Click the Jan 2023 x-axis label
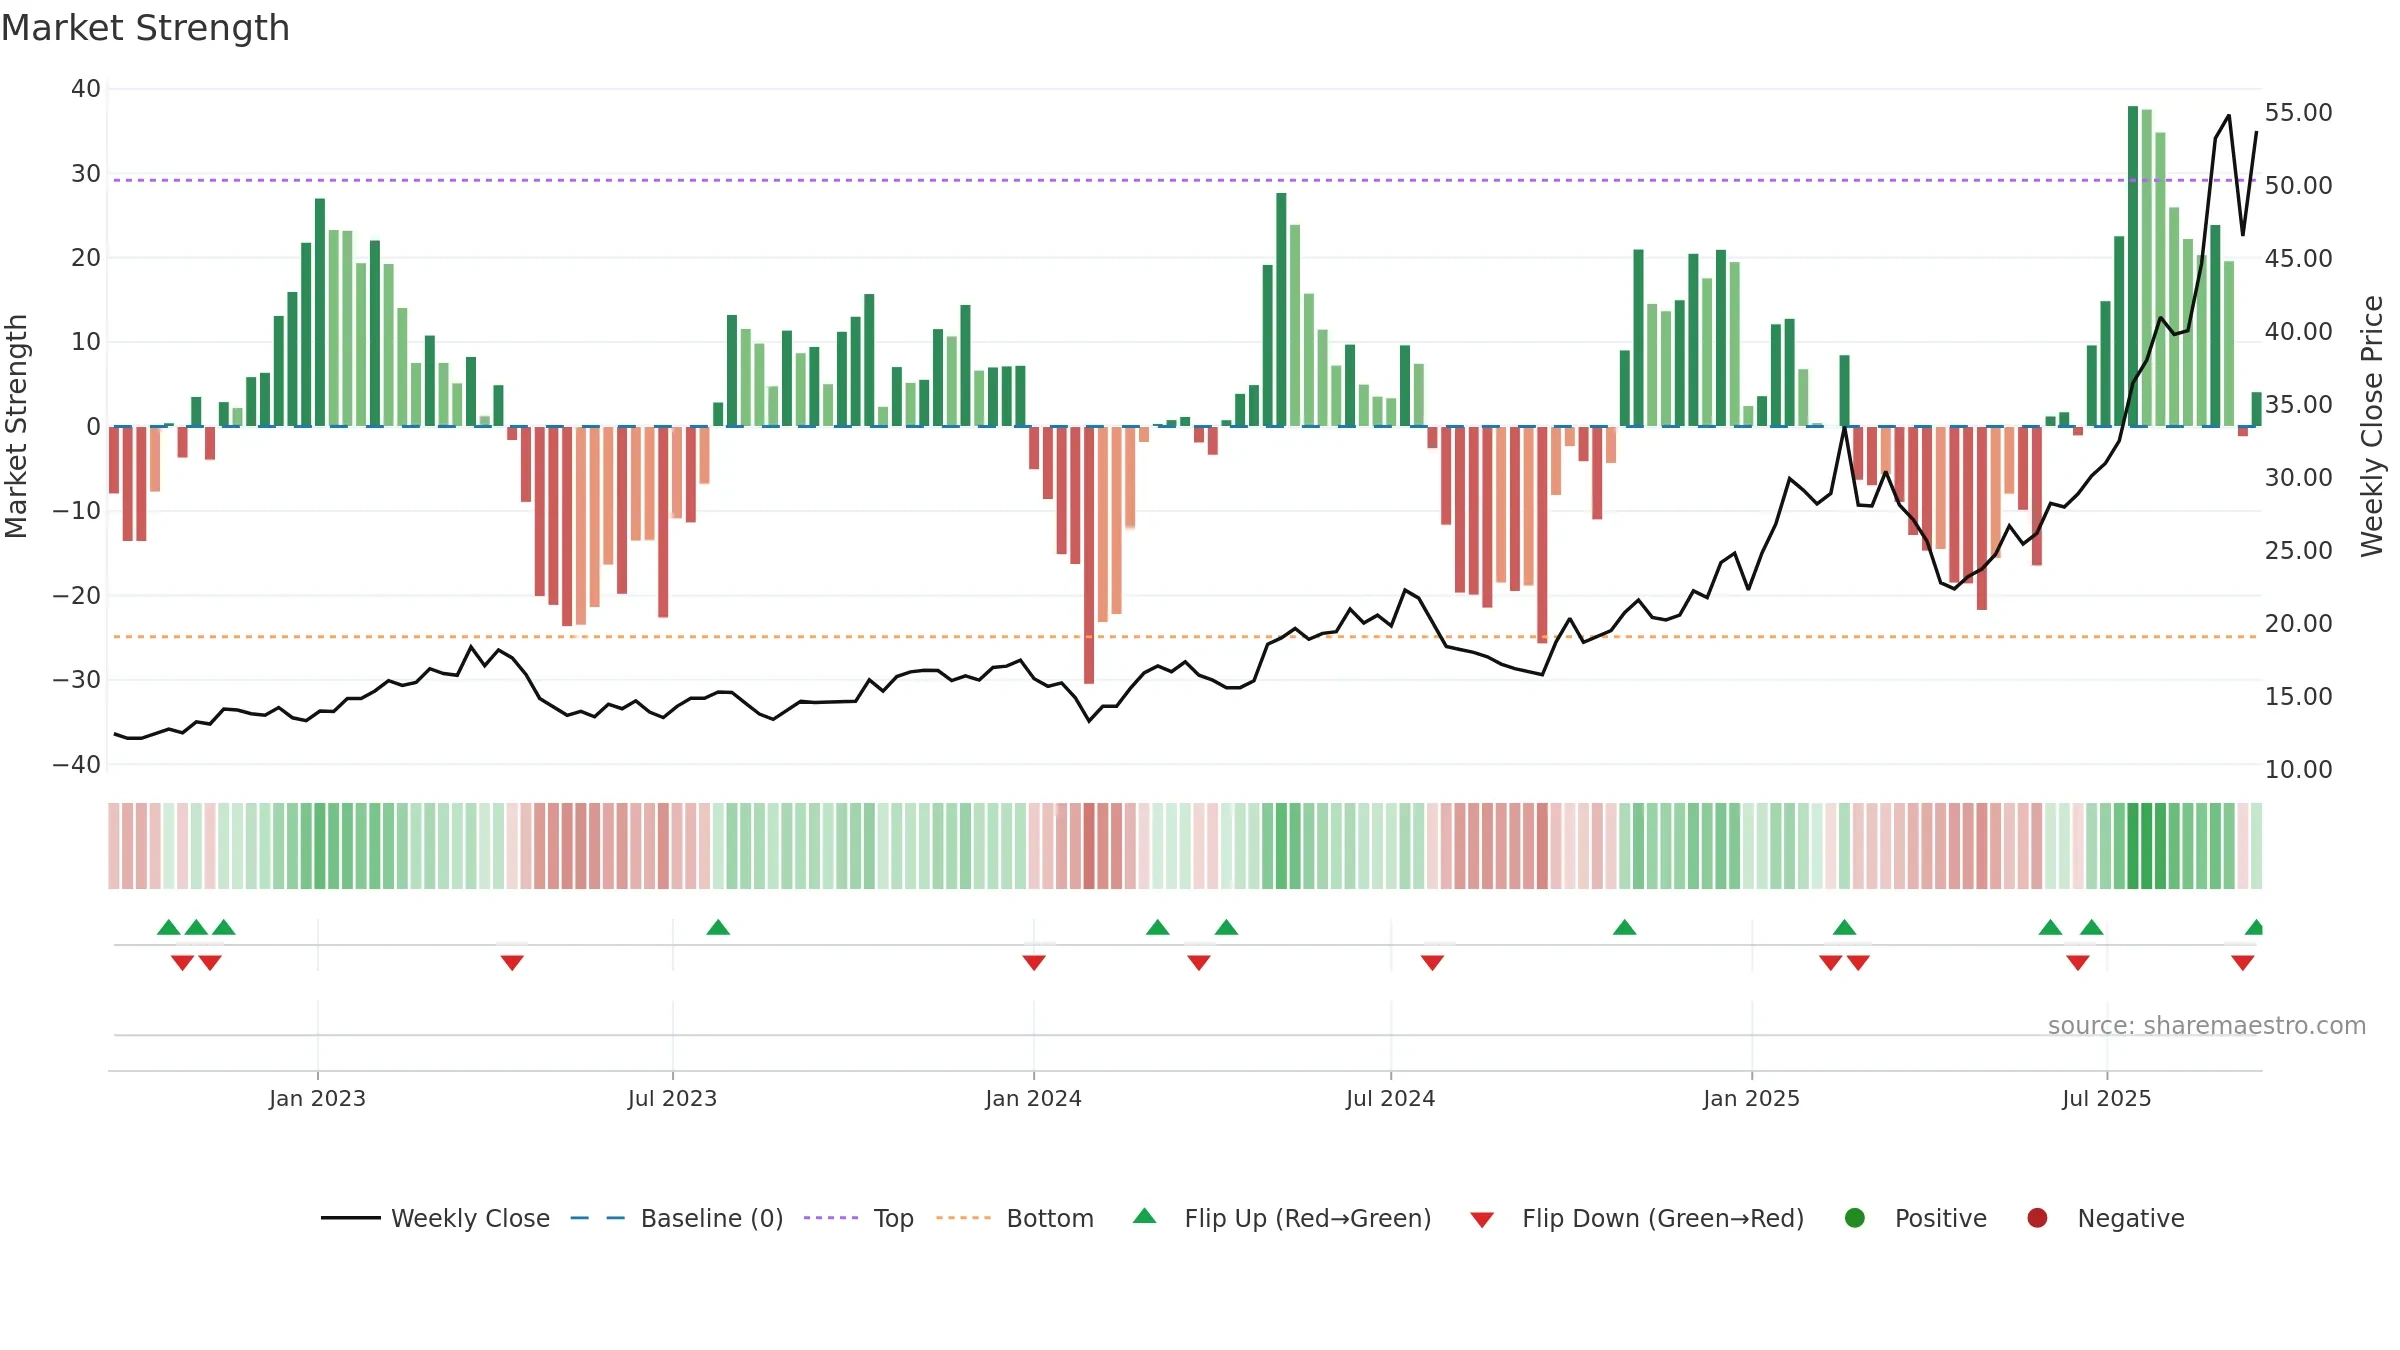2400x1350 pixels. pyautogui.click(x=317, y=1099)
